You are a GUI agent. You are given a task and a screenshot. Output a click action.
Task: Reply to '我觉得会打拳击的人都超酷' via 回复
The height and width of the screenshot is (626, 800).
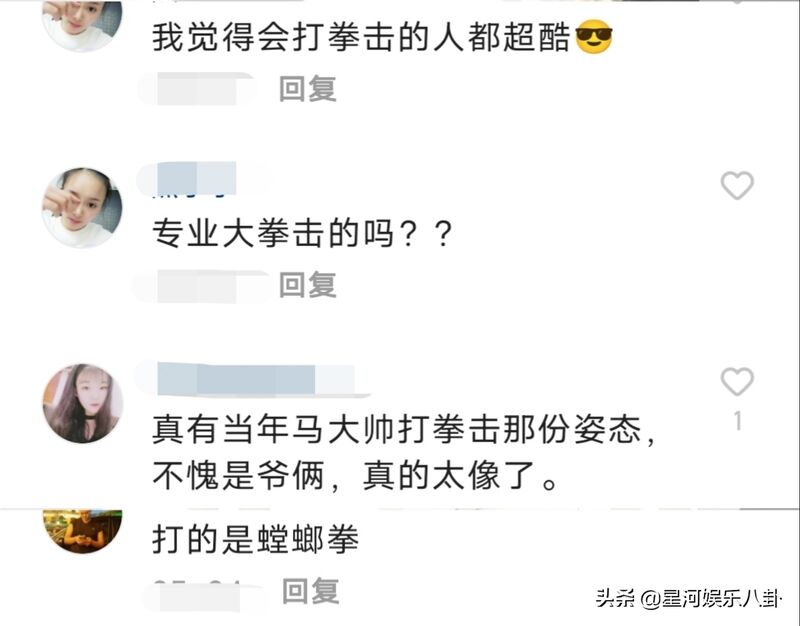tap(308, 88)
